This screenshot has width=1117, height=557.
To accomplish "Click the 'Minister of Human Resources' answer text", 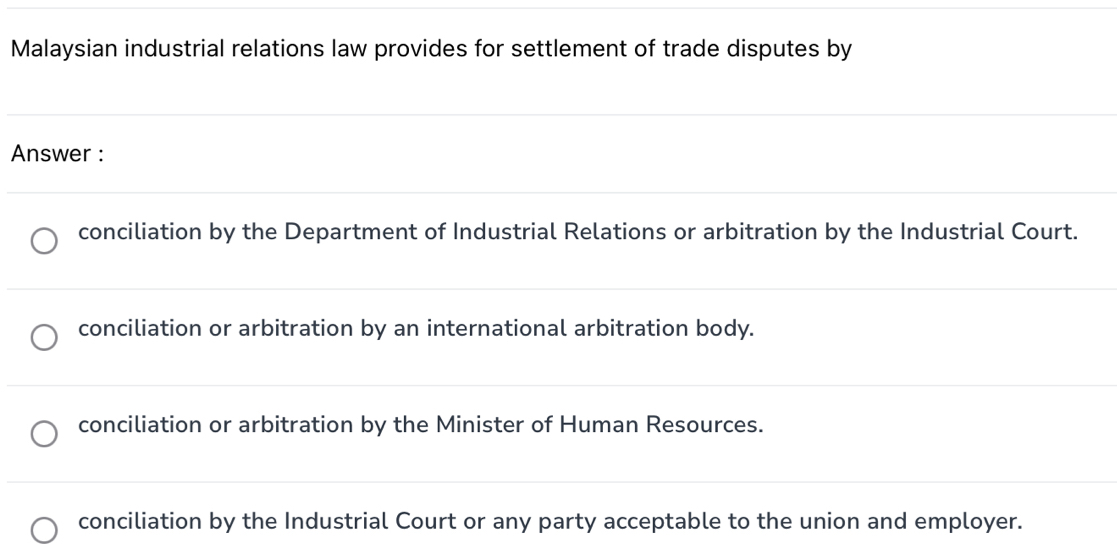I will [420, 424].
